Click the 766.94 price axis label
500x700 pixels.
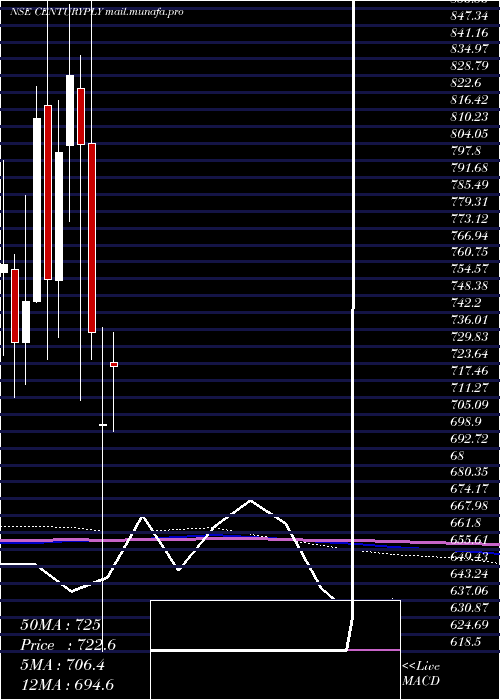(469, 235)
